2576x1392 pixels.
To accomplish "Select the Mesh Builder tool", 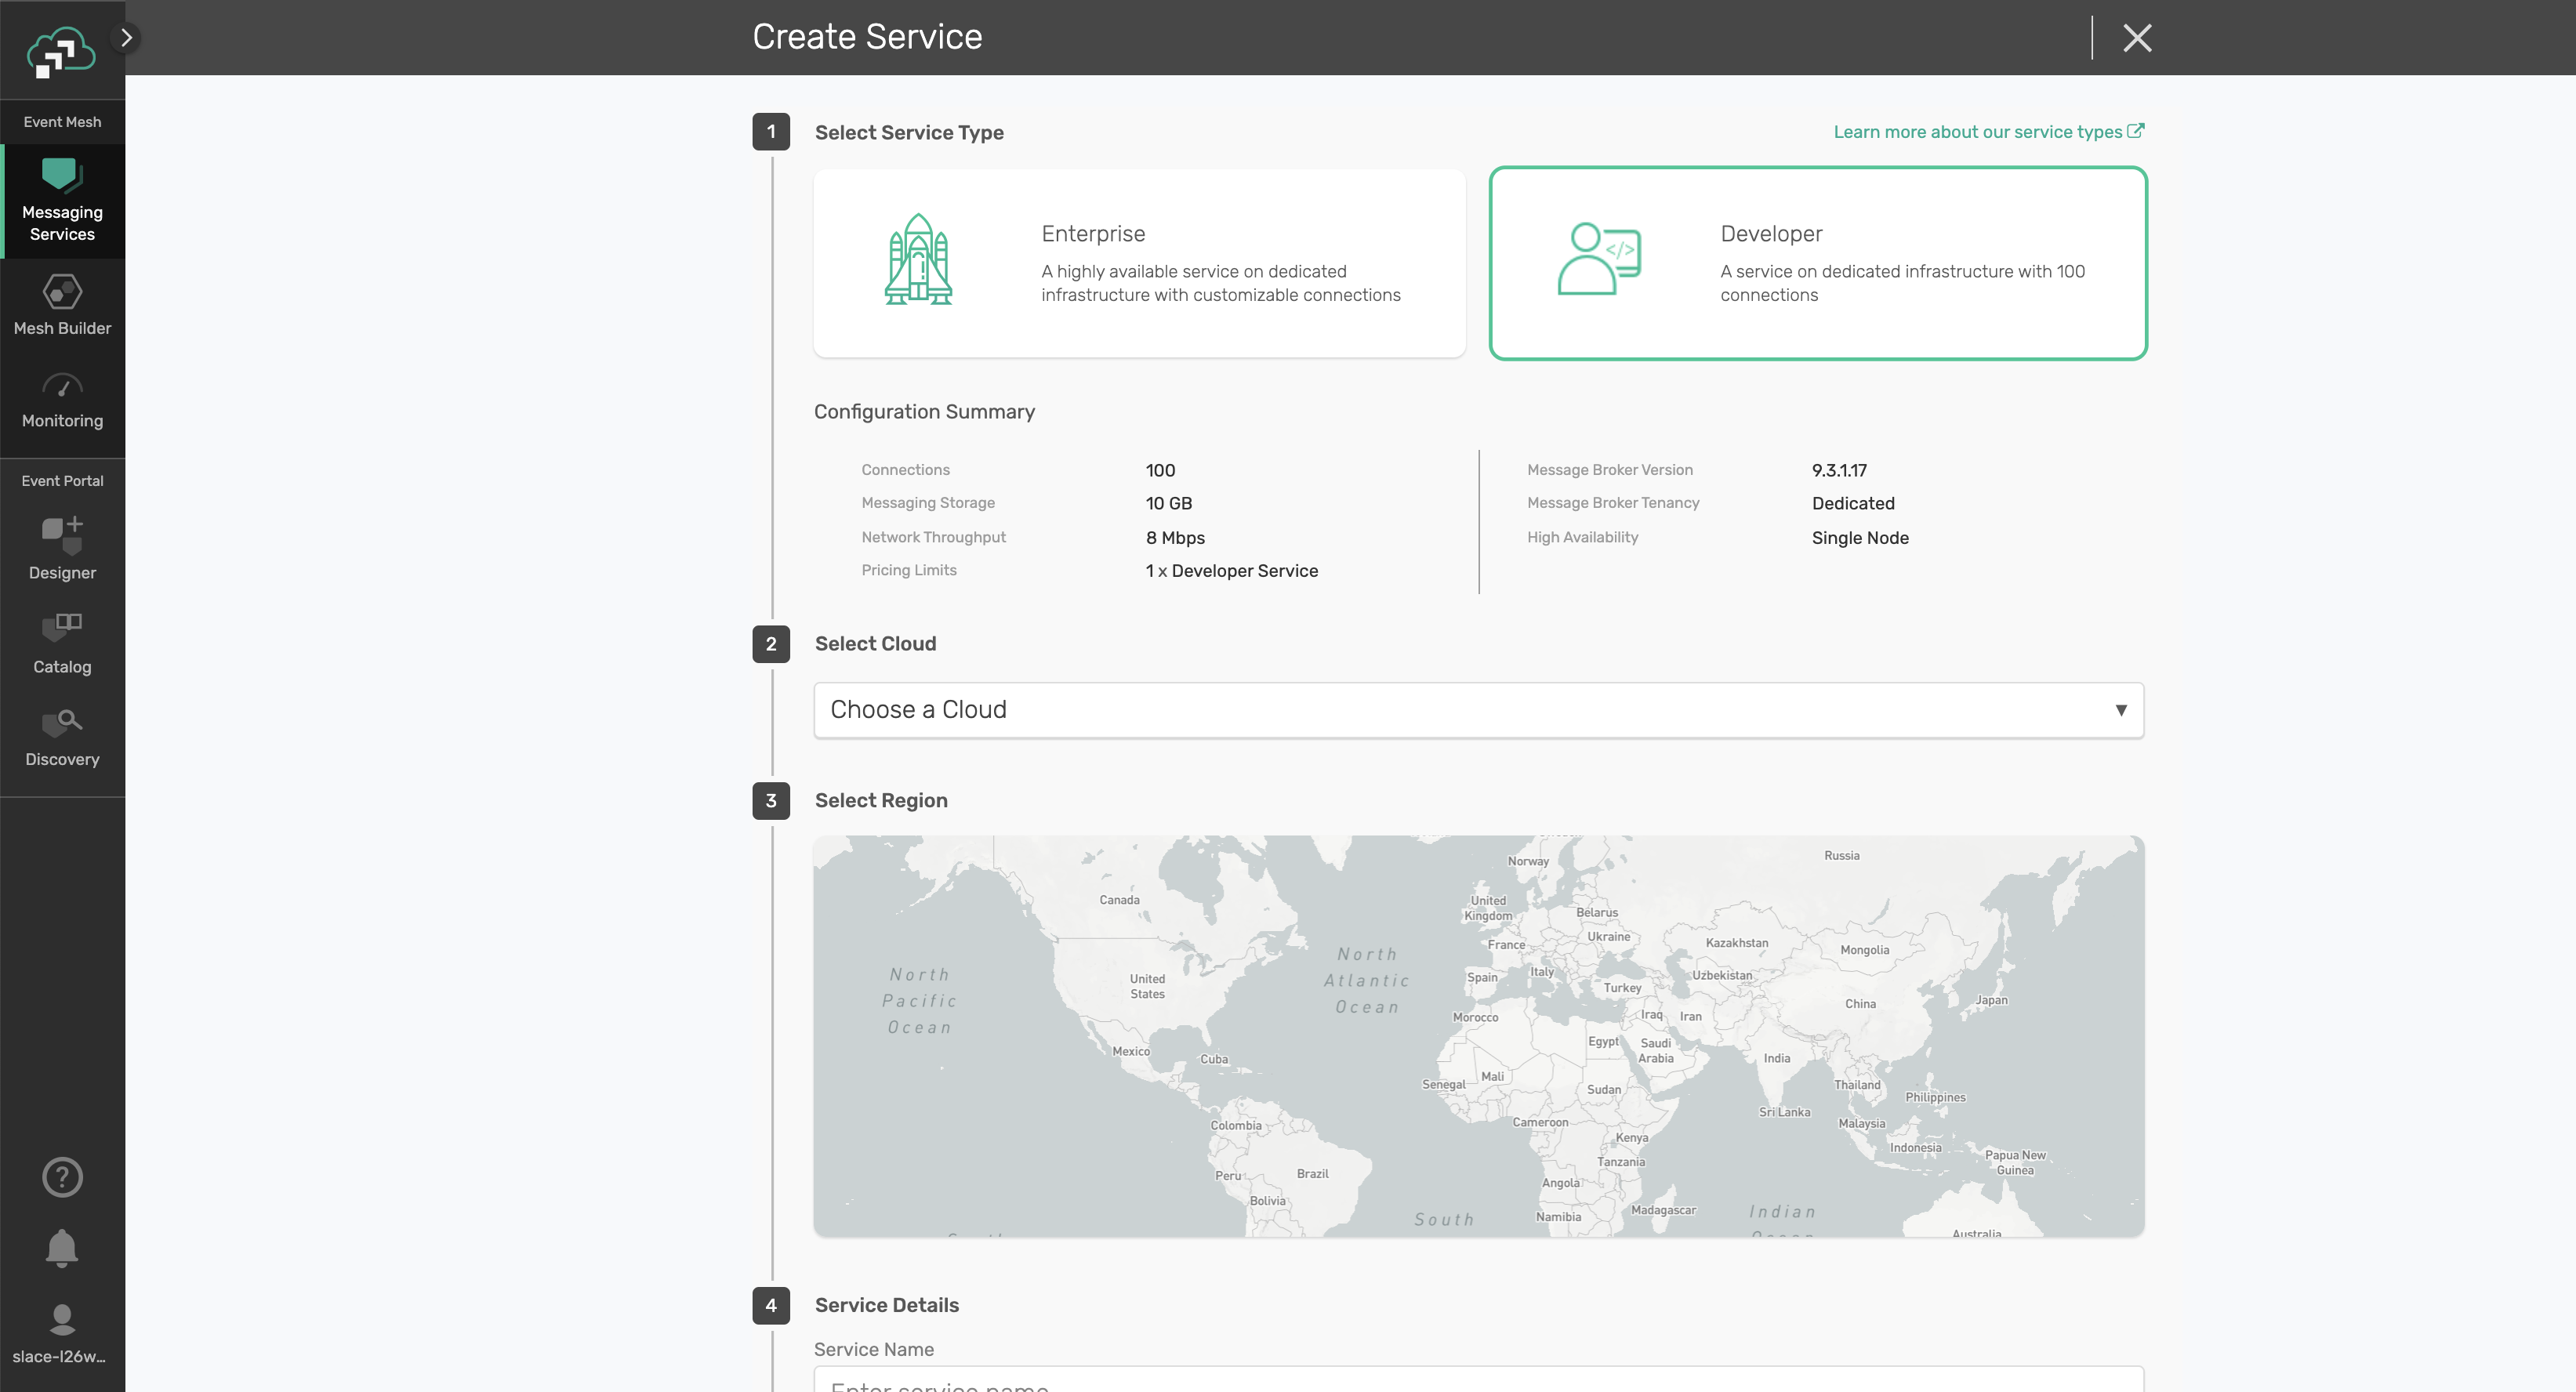I will 62,305.
